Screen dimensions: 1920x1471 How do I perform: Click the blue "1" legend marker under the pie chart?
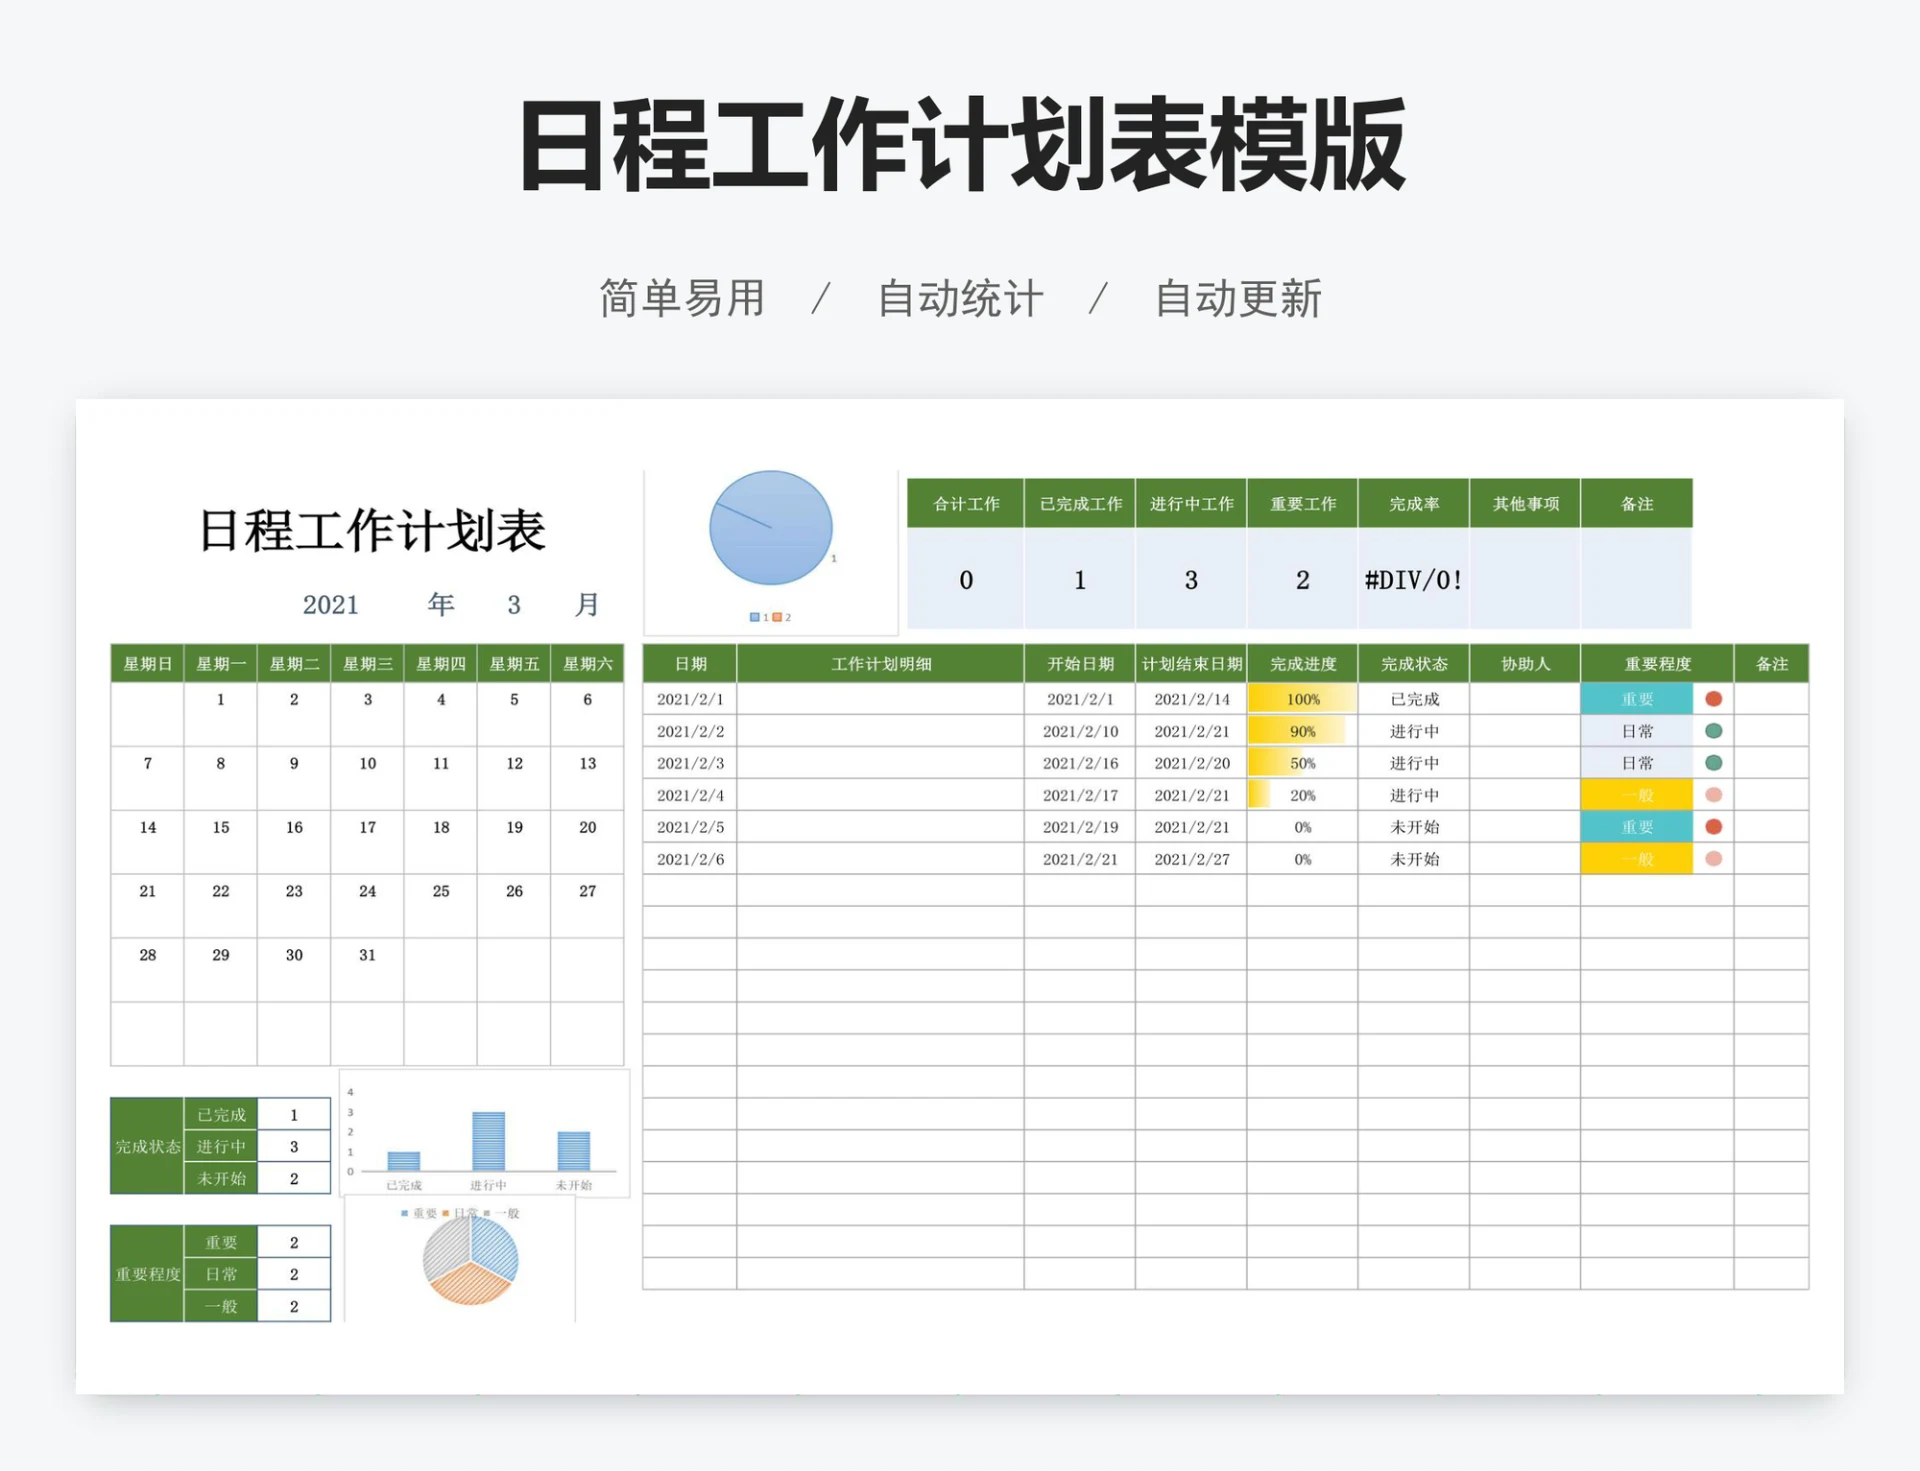coord(756,617)
